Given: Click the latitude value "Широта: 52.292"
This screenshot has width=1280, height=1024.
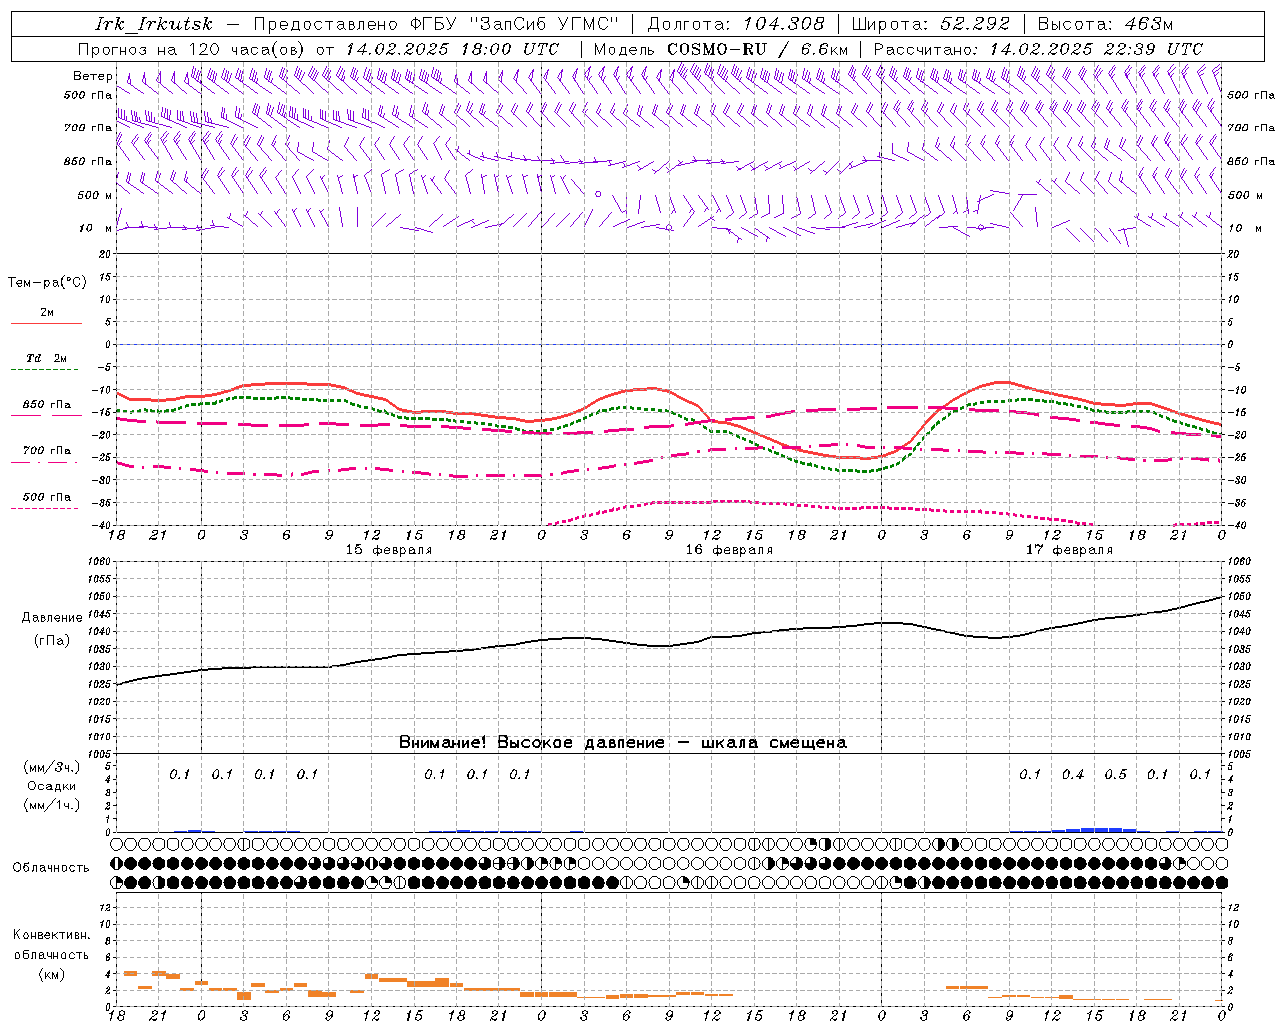Looking at the screenshot, I should (x=931, y=24).
